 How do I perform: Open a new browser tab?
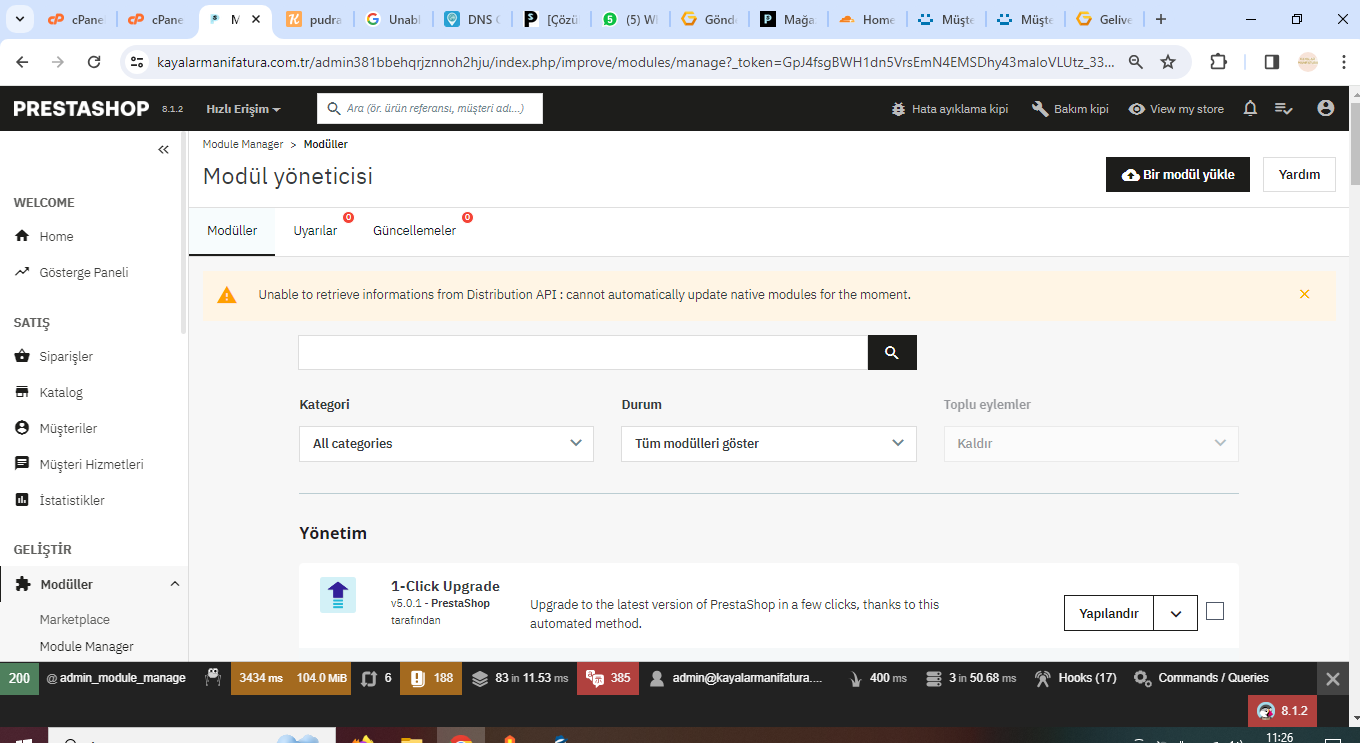[x=1161, y=19]
